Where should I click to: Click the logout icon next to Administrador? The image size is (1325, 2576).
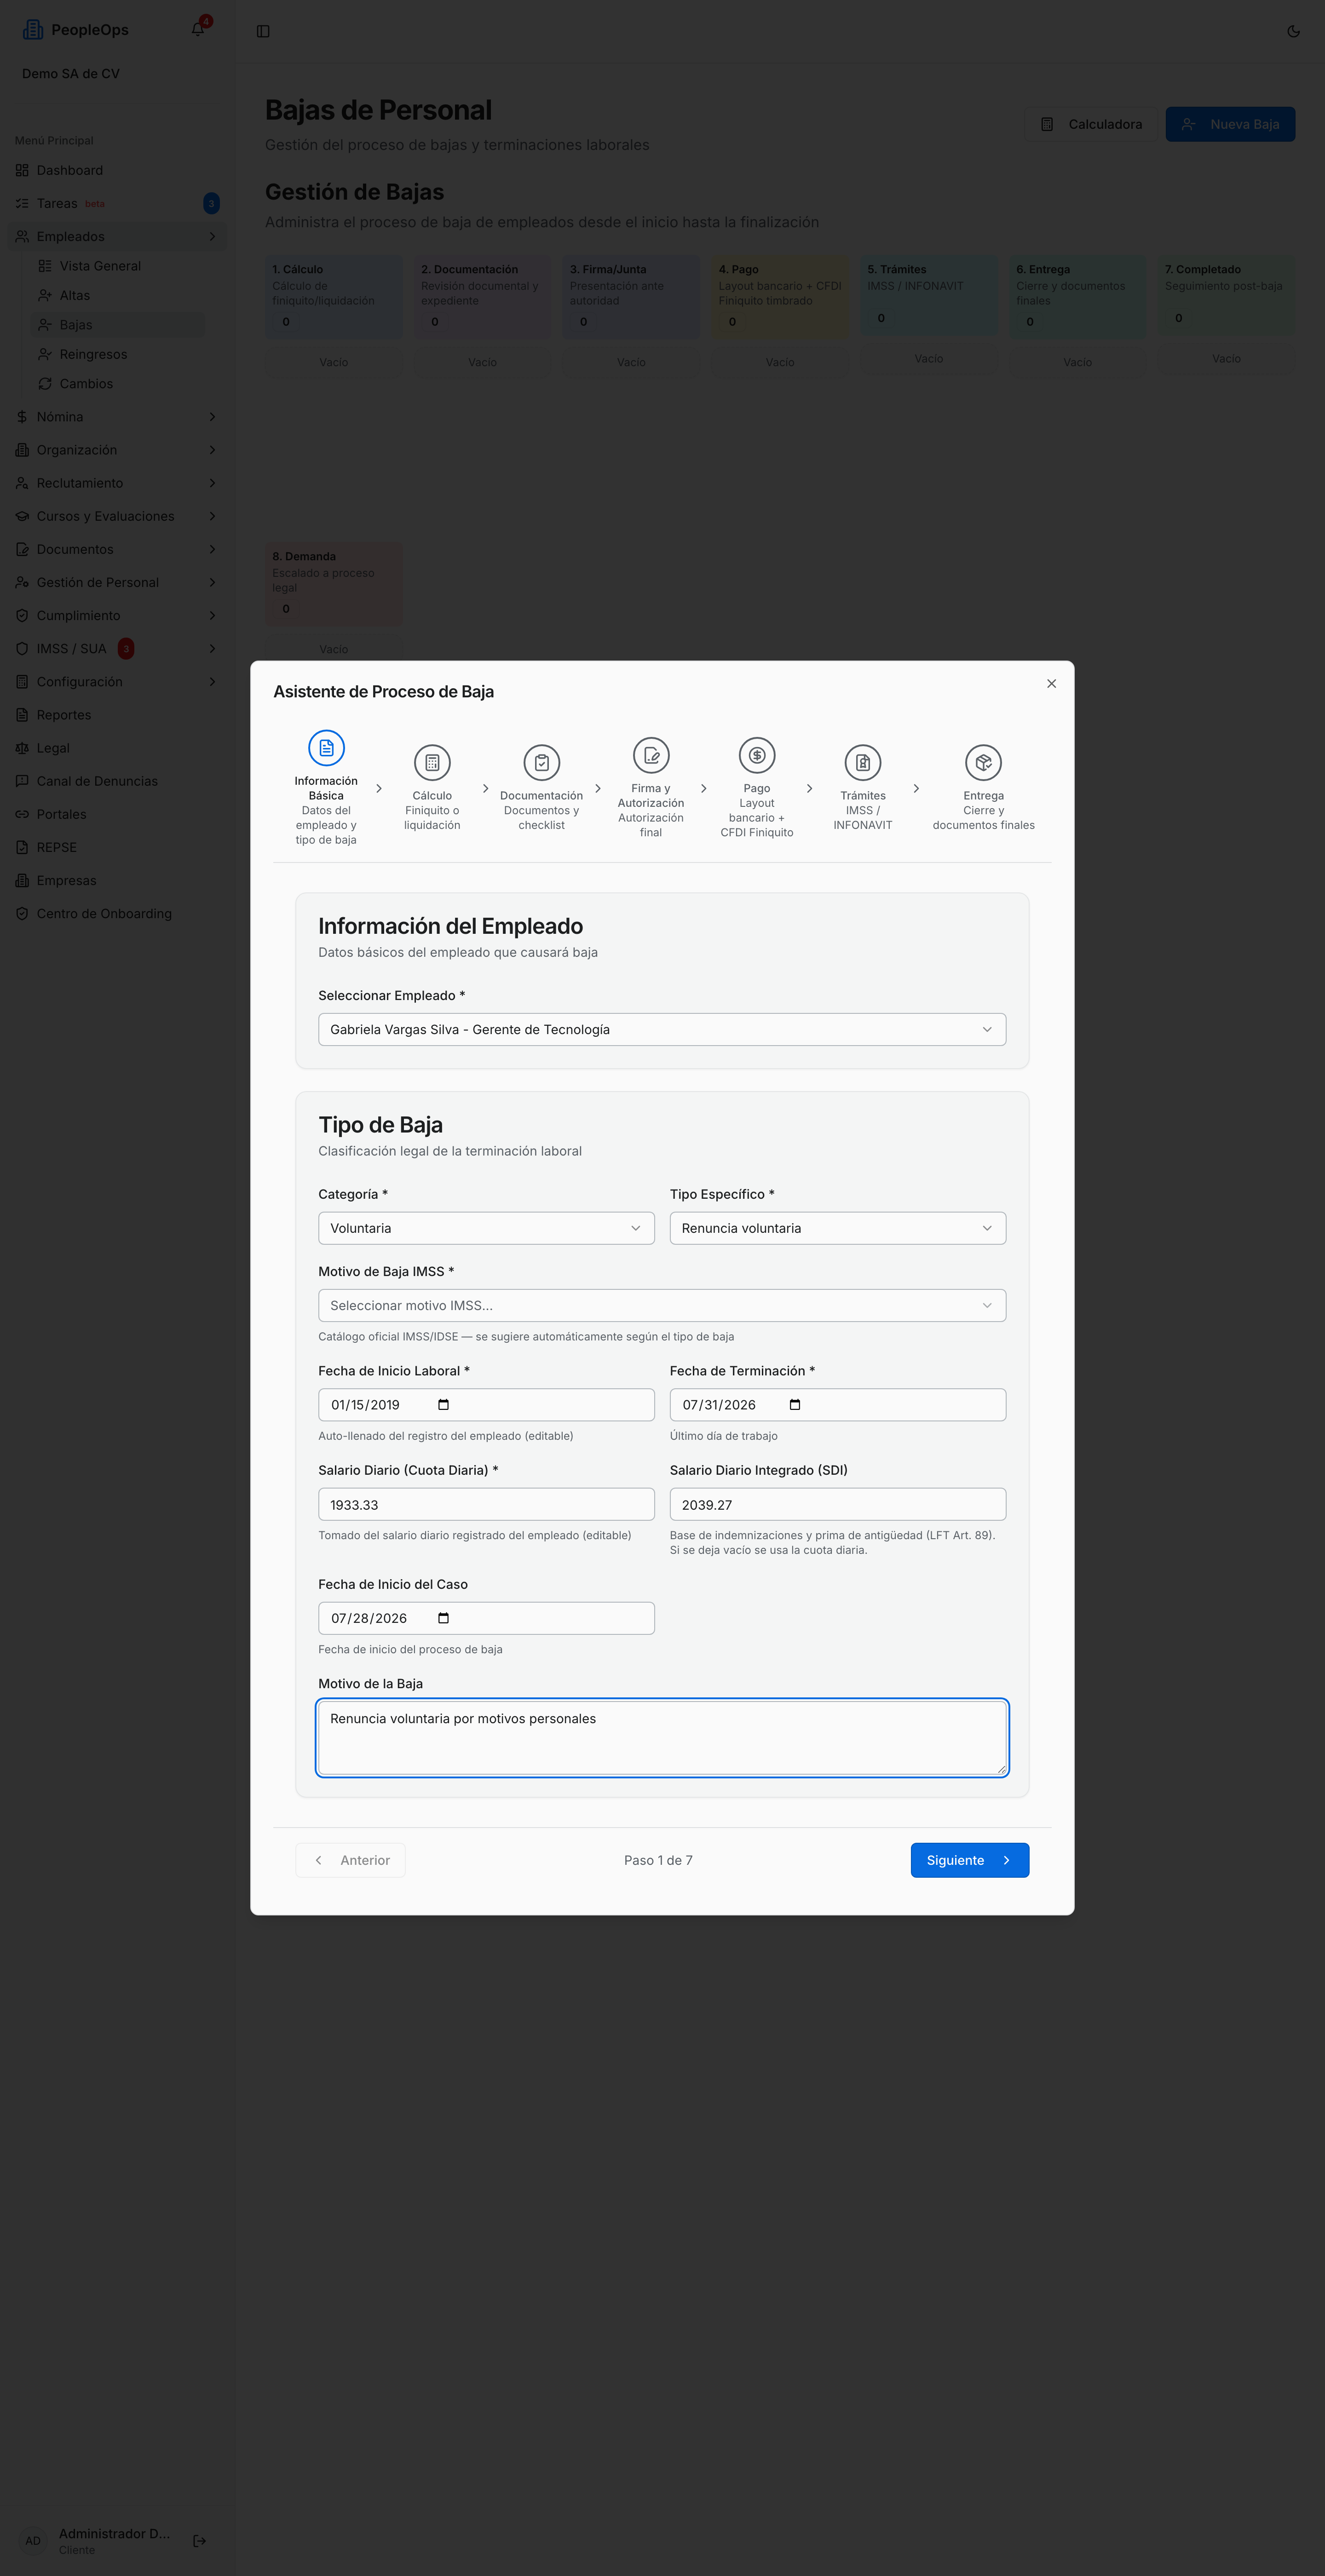pyautogui.click(x=199, y=2540)
